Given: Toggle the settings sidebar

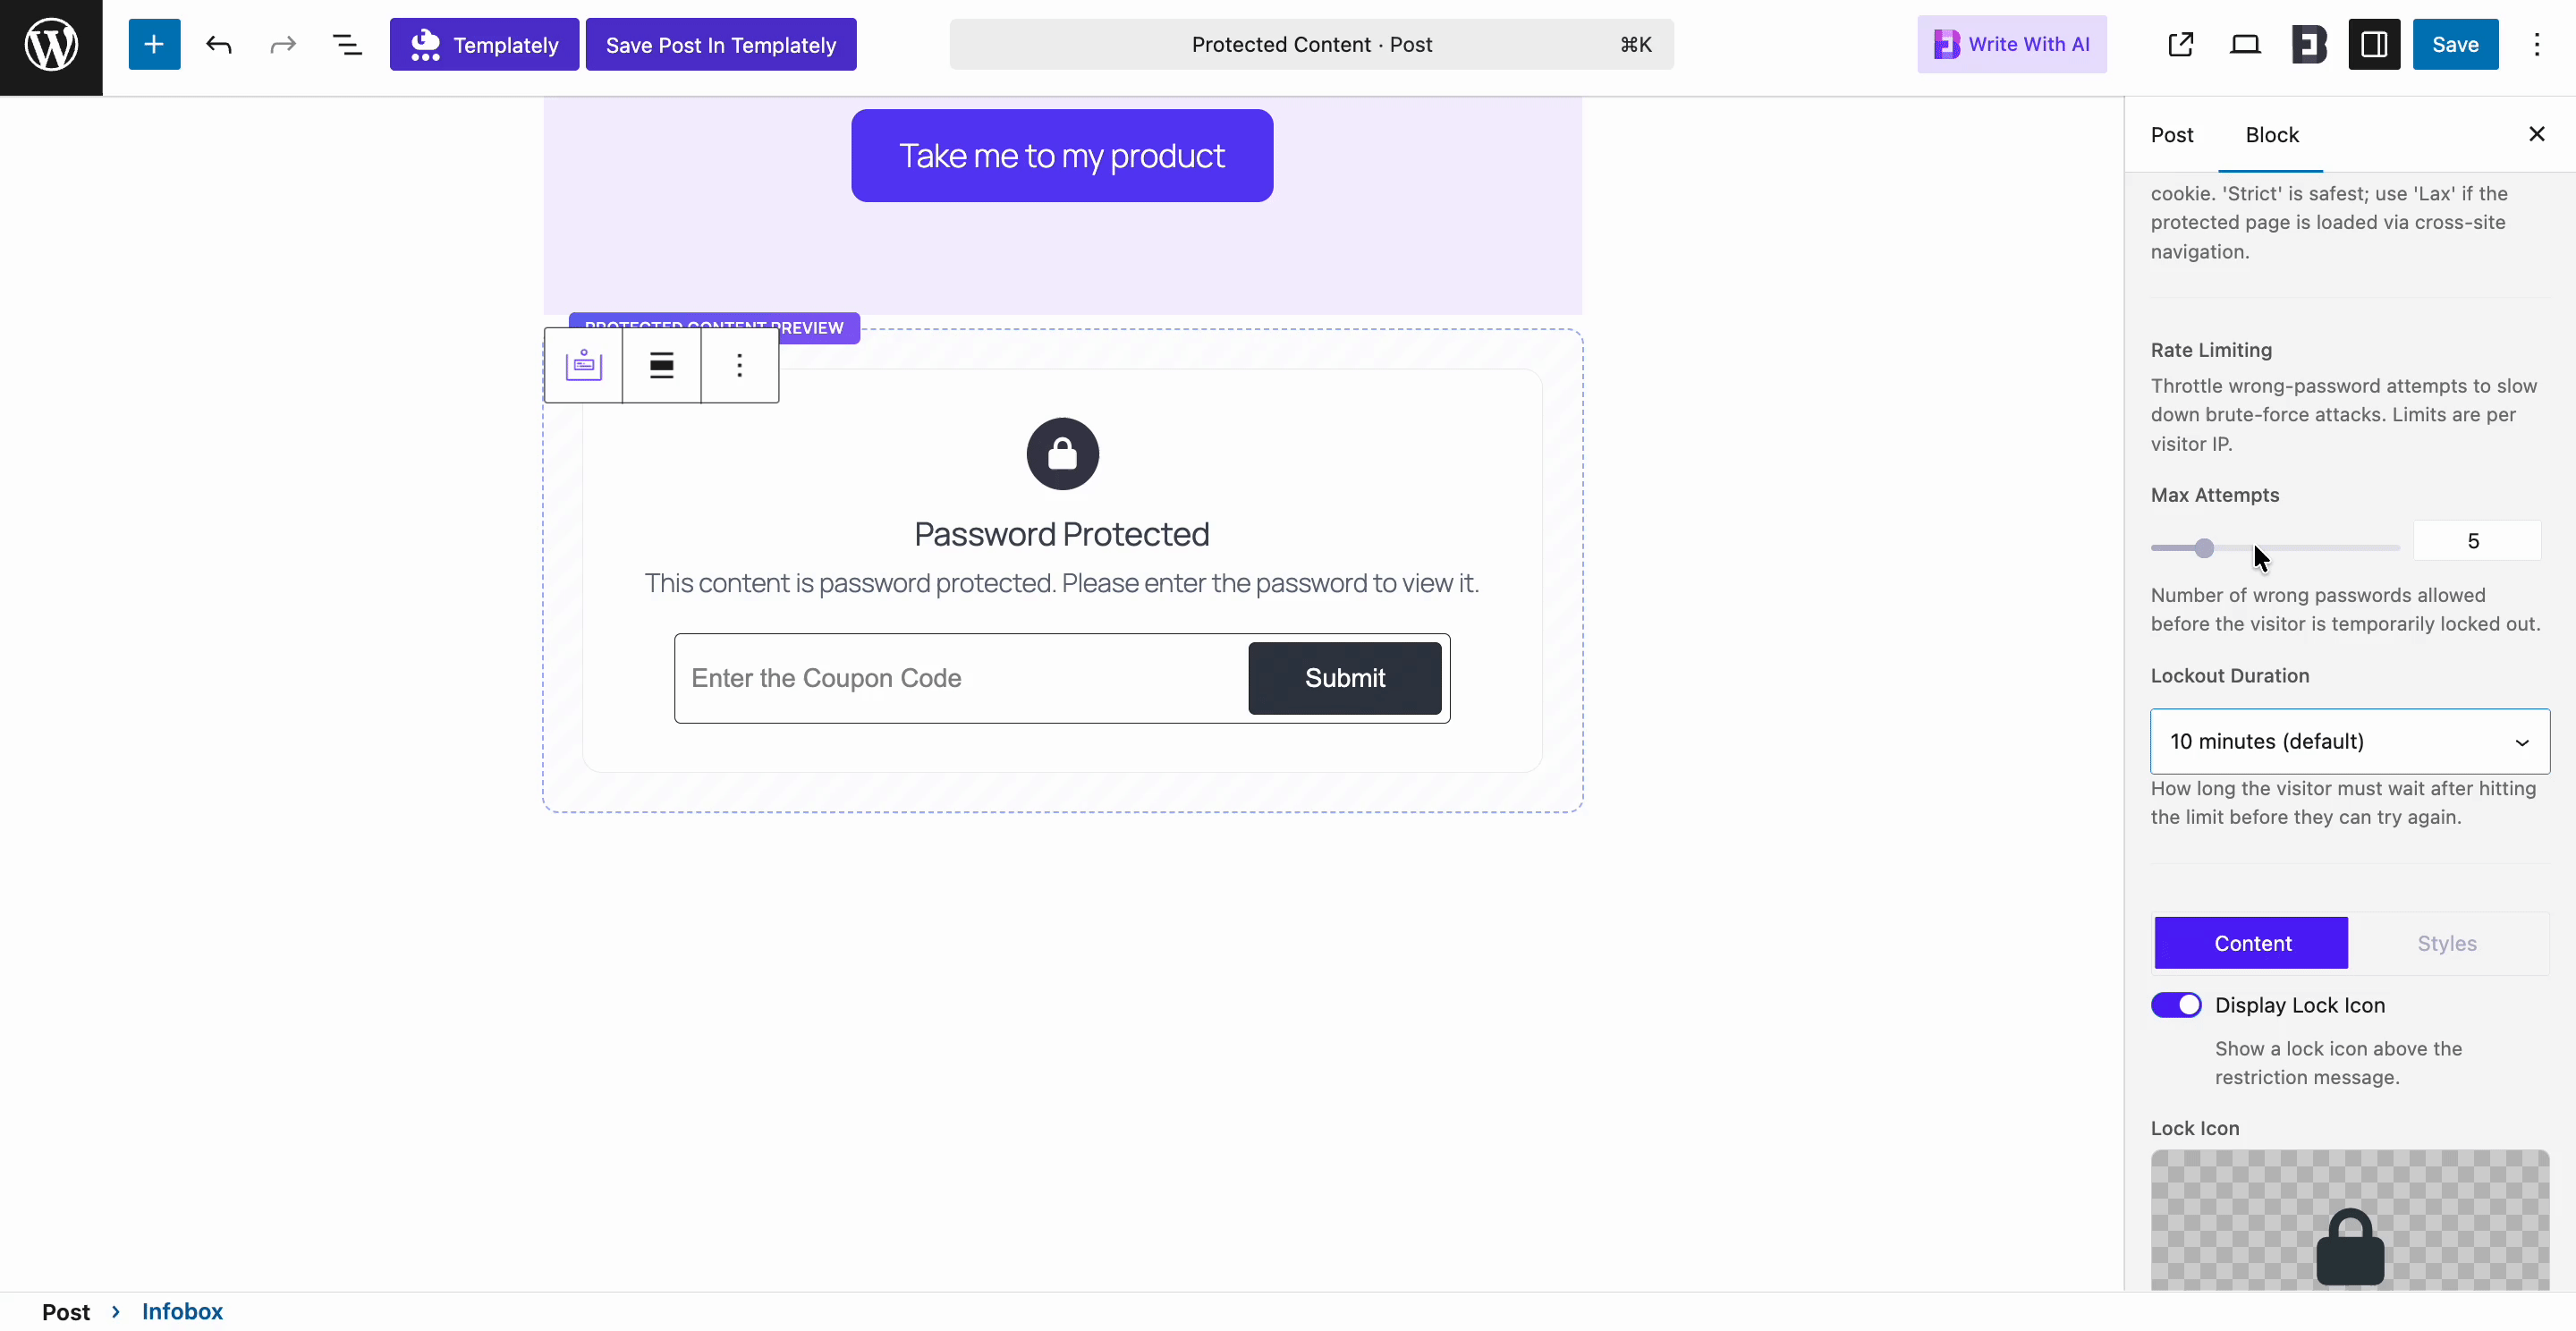Looking at the screenshot, I should (2374, 45).
